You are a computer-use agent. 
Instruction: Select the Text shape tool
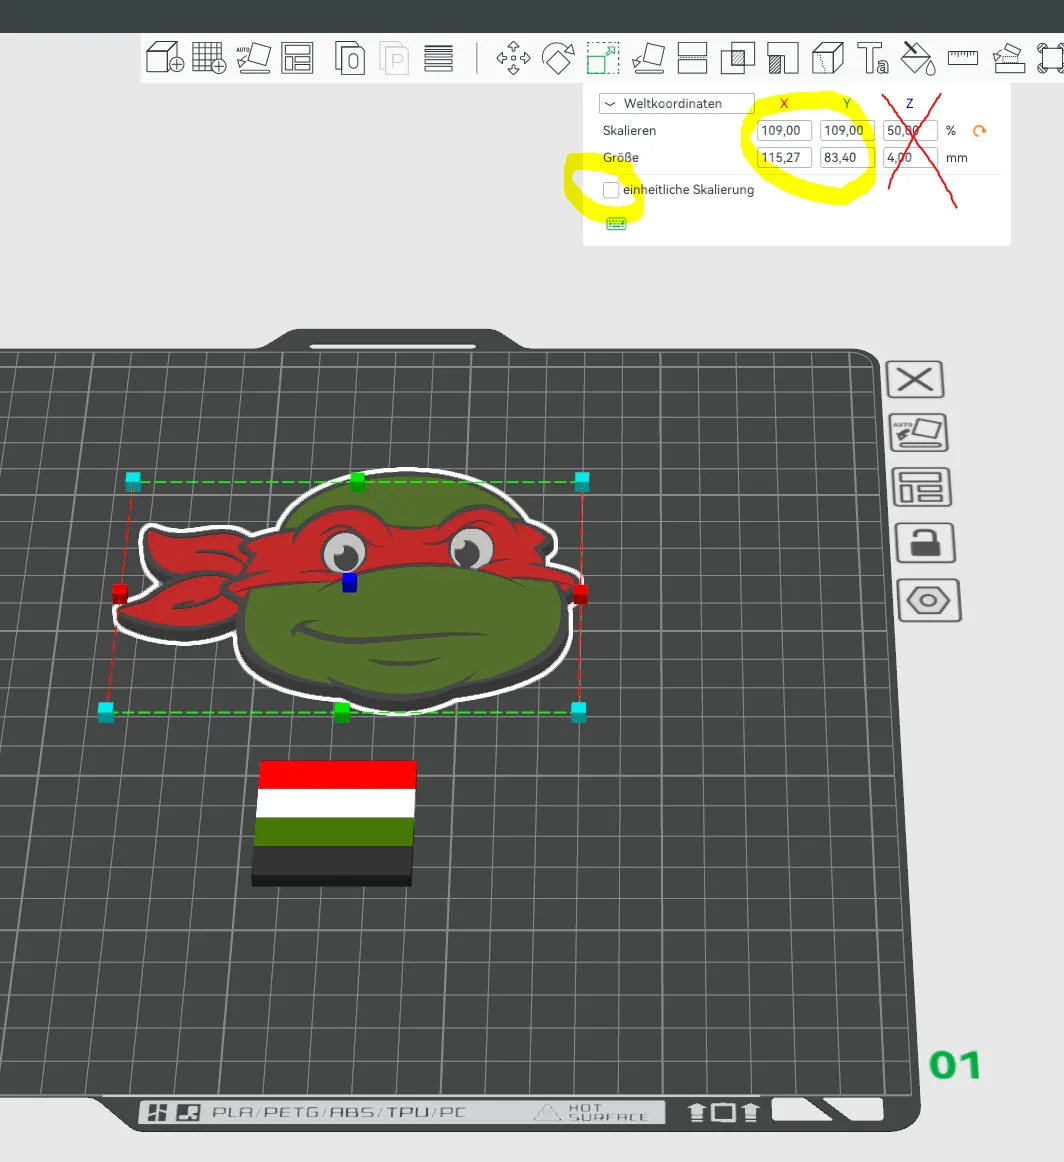click(x=873, y=58)
